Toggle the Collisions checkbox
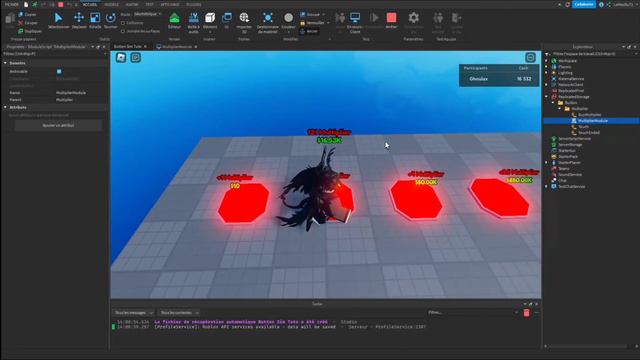The height and width of the screenshot is (360, 640). 123,23
